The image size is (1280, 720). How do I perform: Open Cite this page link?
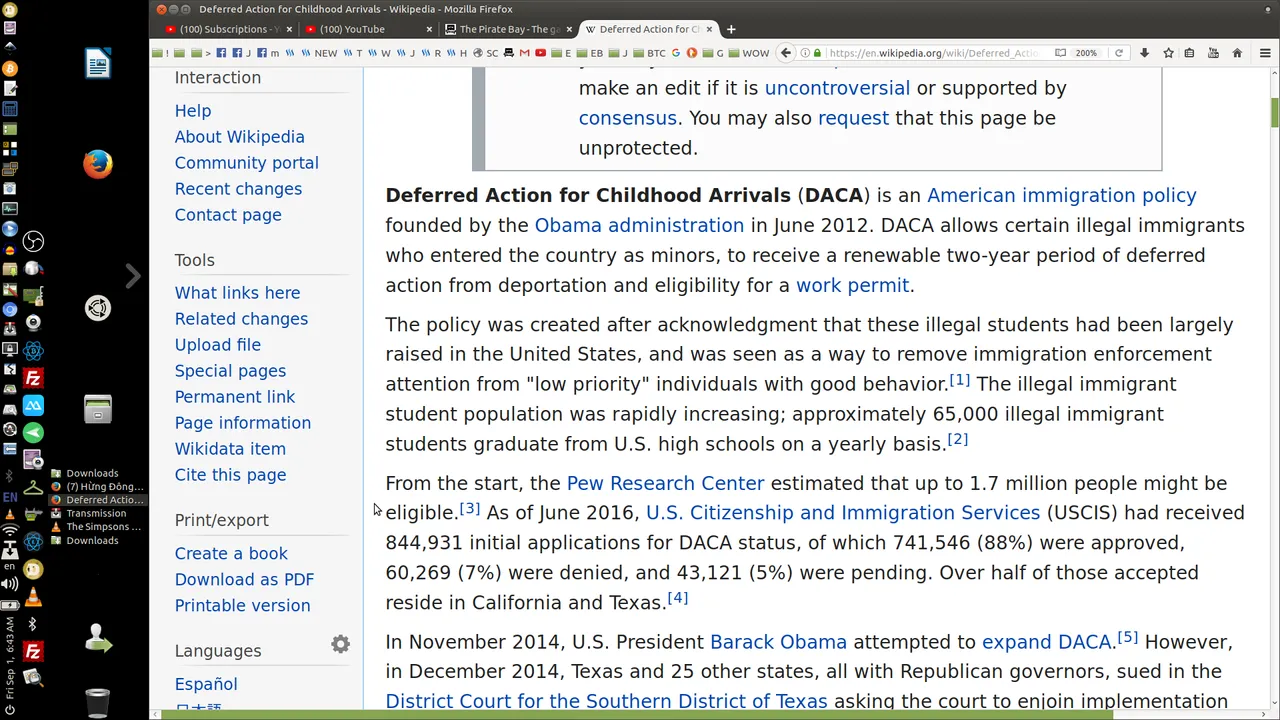point(230,475)
